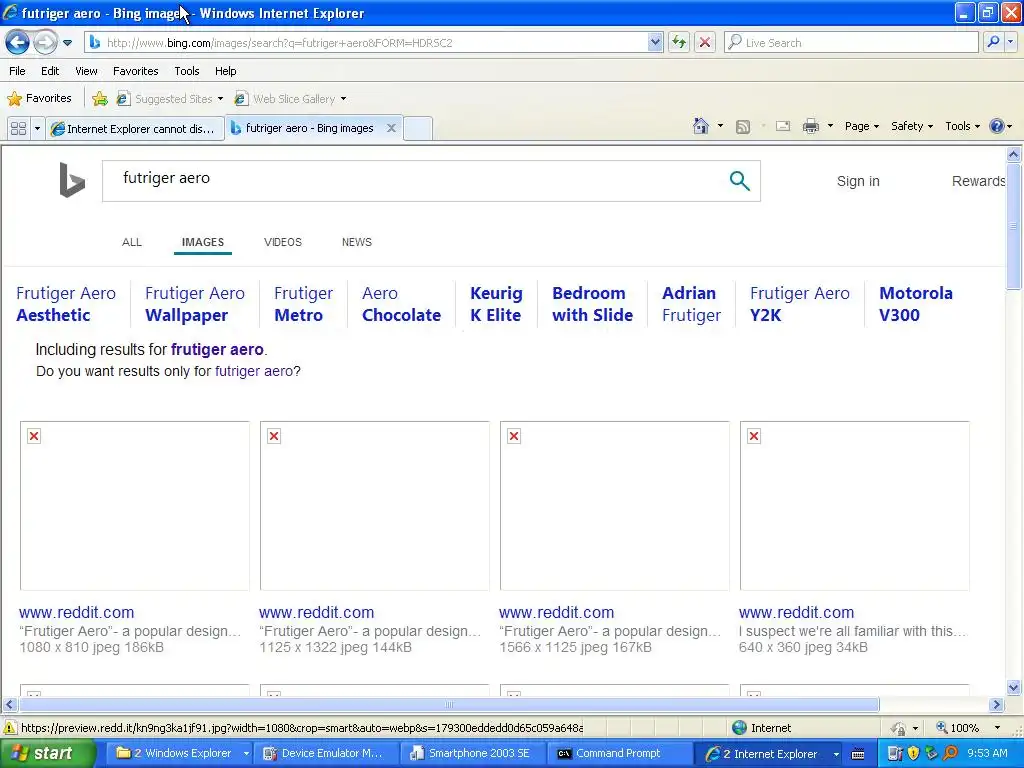Expand the Safety command menu
This screenshot has height=768, width=1024.
click(x=912, y=126)
